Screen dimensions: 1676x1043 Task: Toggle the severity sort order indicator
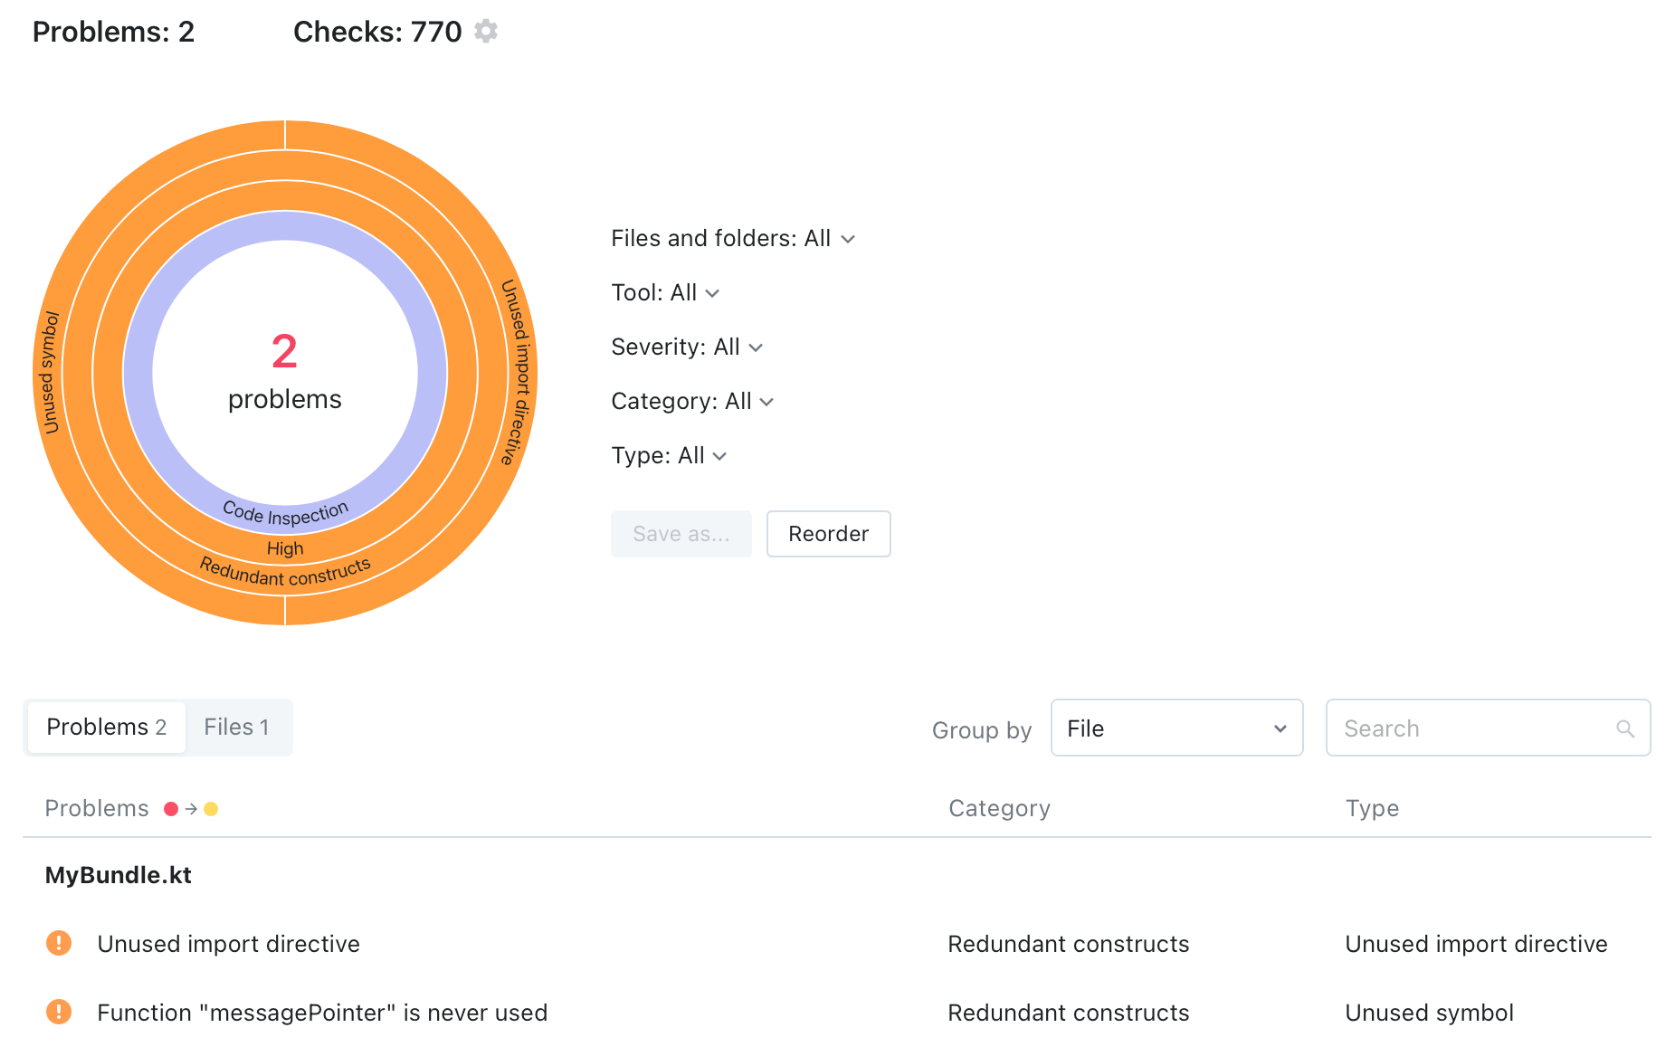(191, 809)
